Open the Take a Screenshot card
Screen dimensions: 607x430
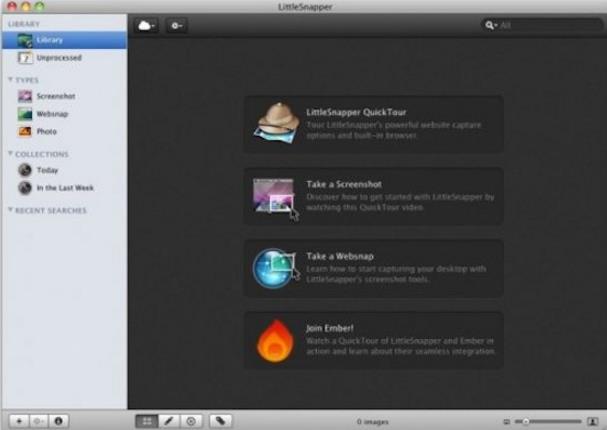[x=374, y=196]
